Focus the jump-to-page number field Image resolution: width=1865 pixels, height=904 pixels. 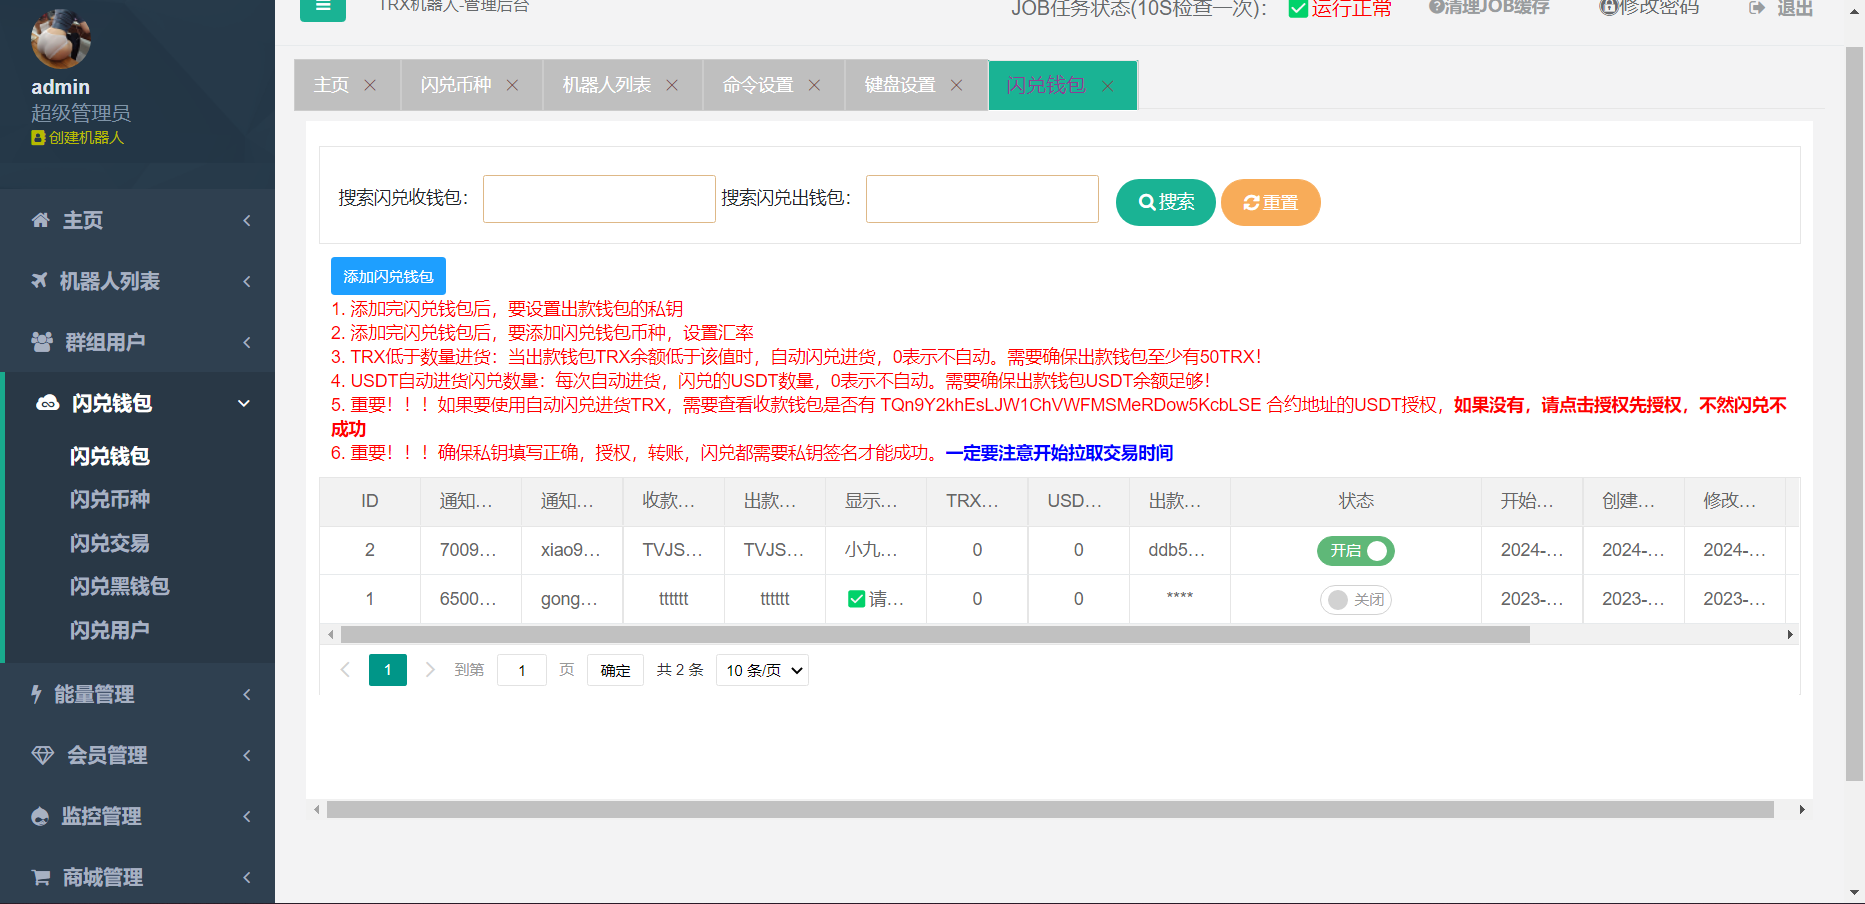[521, 670]
